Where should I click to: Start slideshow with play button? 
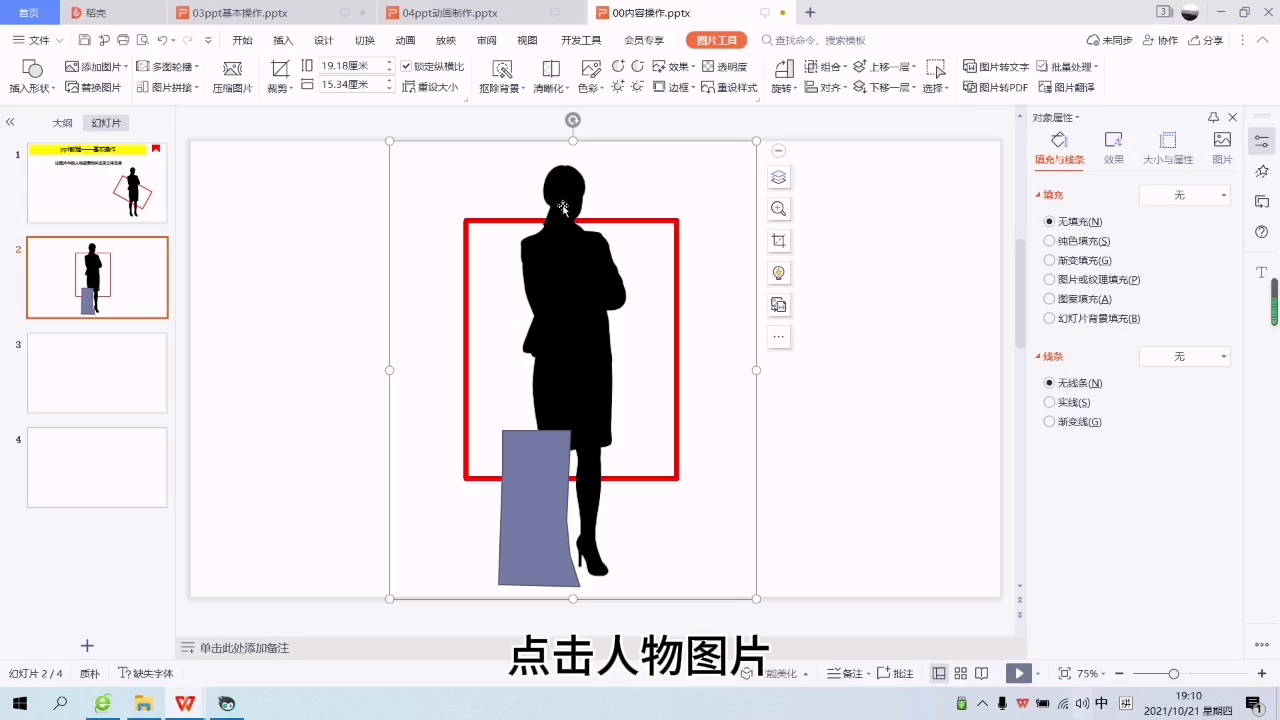pos(1018,673)
